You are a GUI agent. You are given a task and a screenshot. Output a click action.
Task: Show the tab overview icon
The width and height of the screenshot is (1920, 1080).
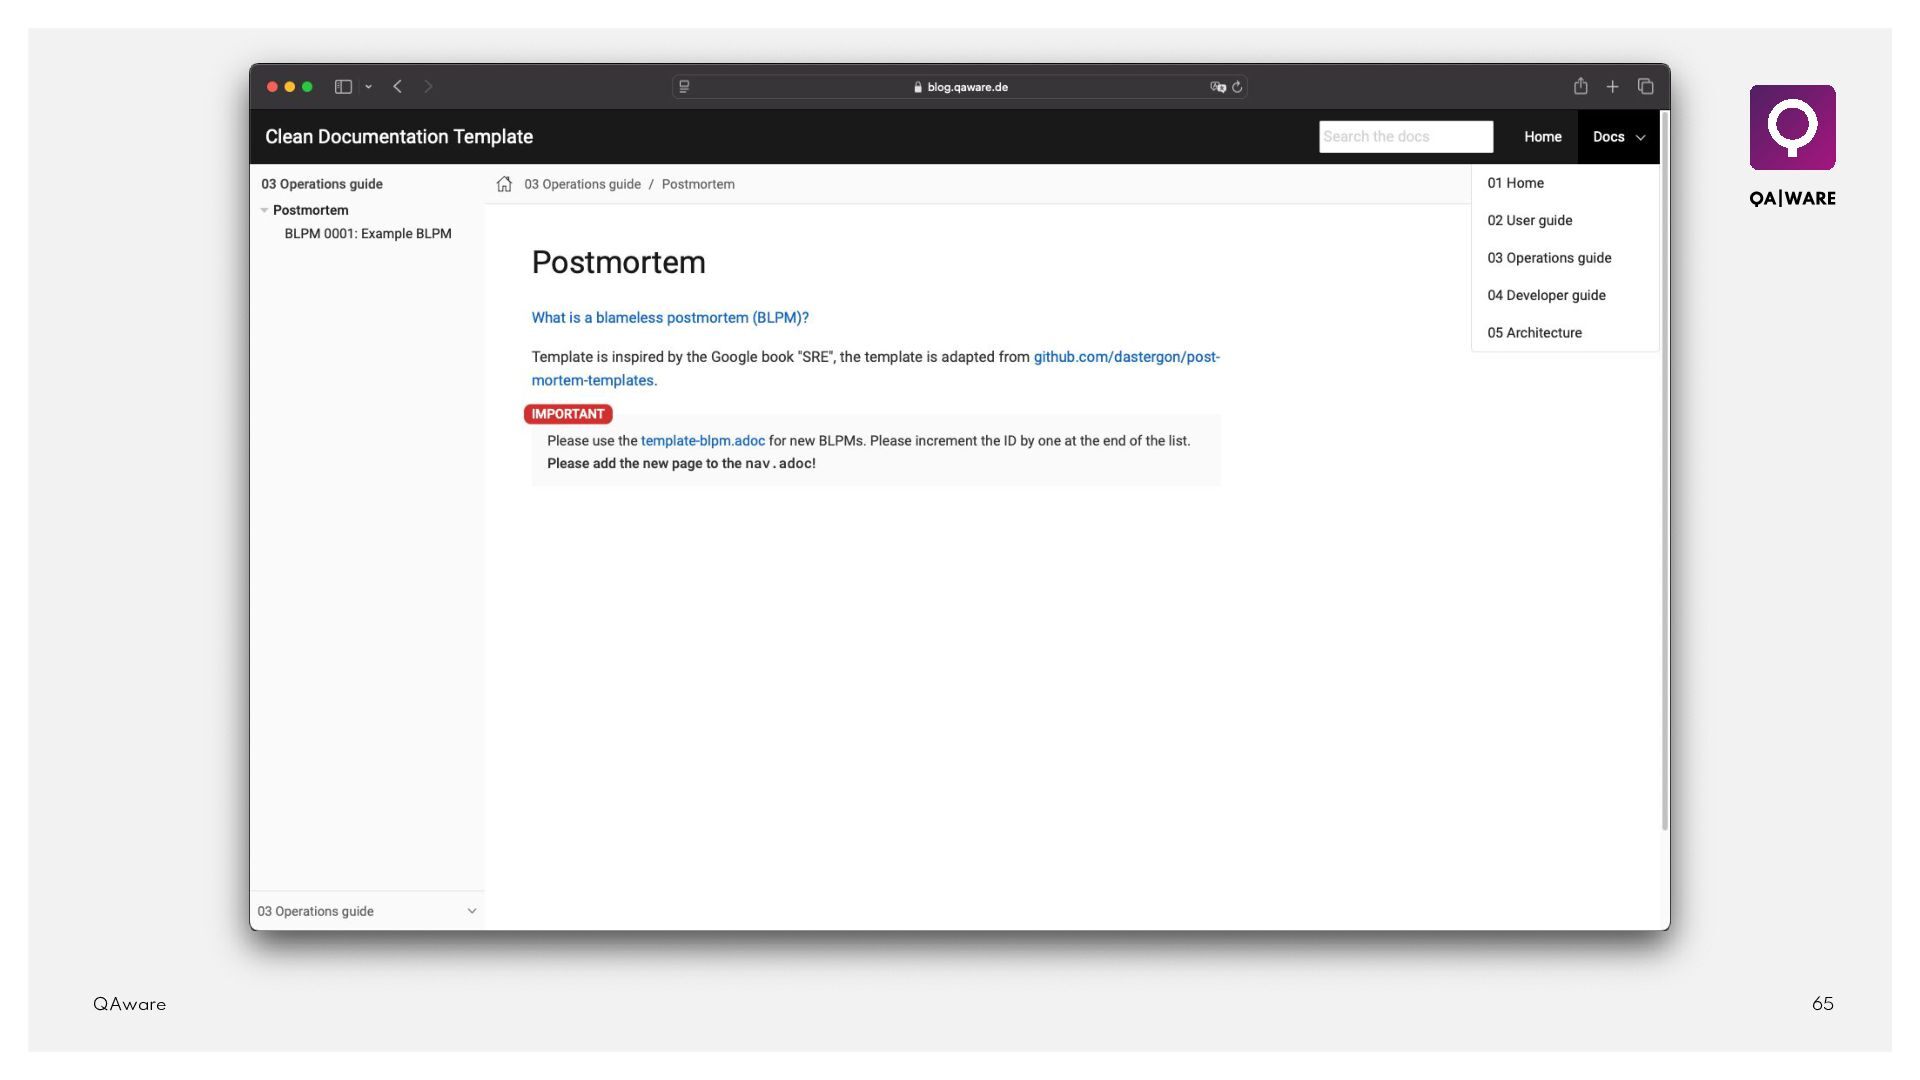click(1645, 87)
